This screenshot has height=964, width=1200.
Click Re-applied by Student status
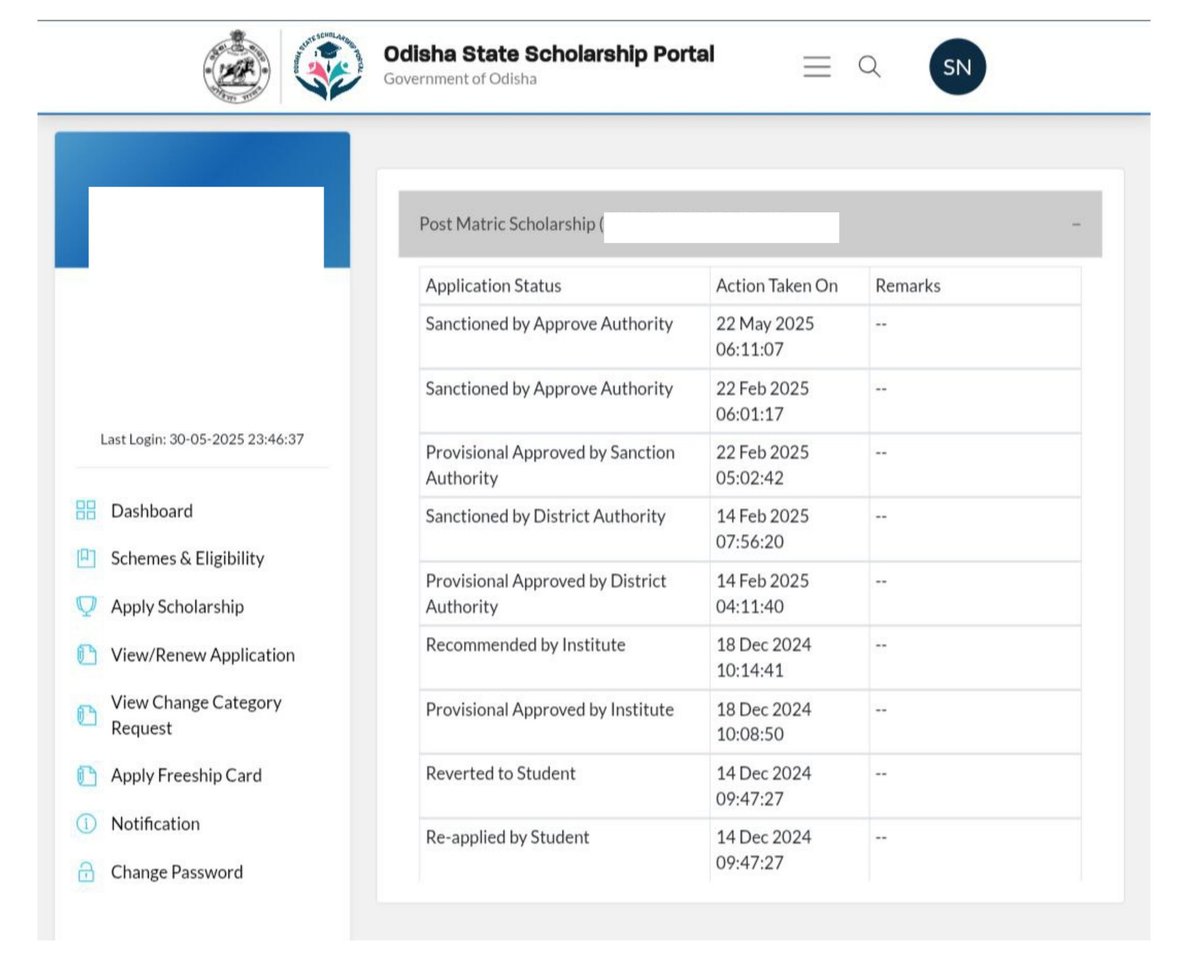point(507,838)
